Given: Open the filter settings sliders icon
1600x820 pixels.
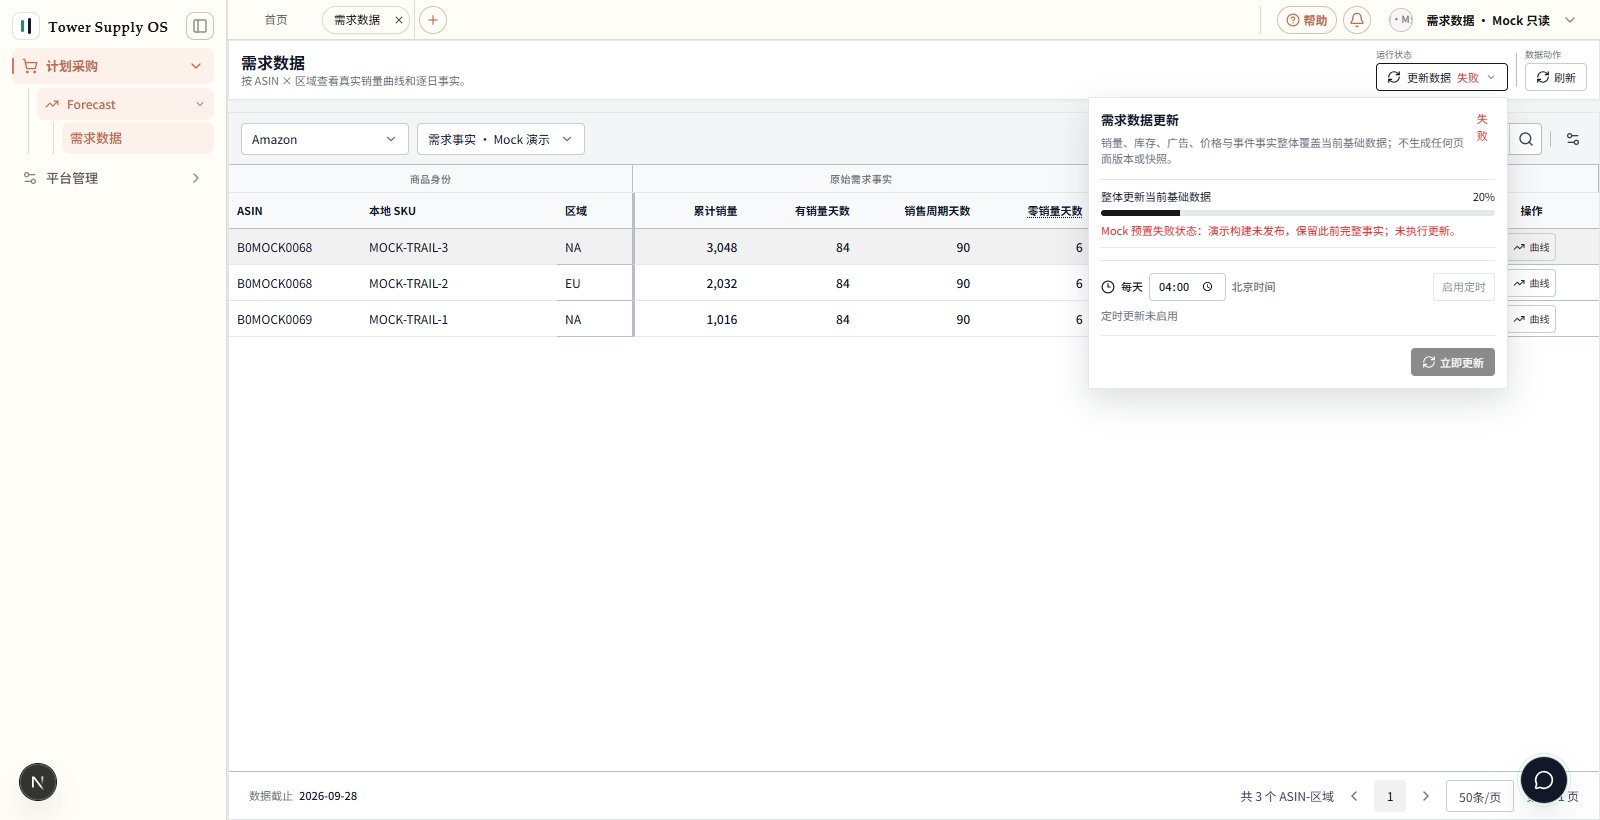Looking at the screenshot, I should pyautogui.click(x=1573, y=139).
